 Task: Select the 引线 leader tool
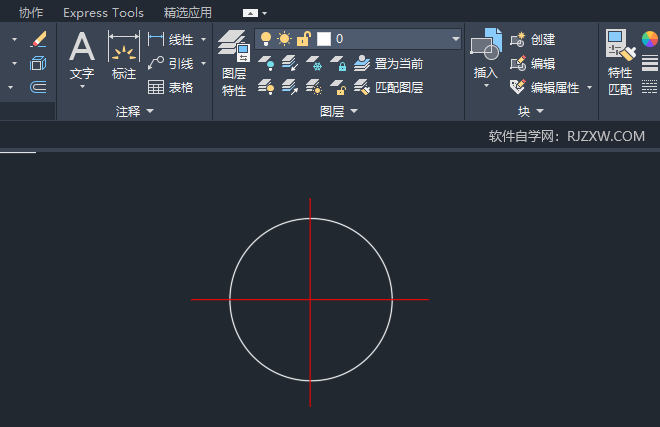click(156, 64)
